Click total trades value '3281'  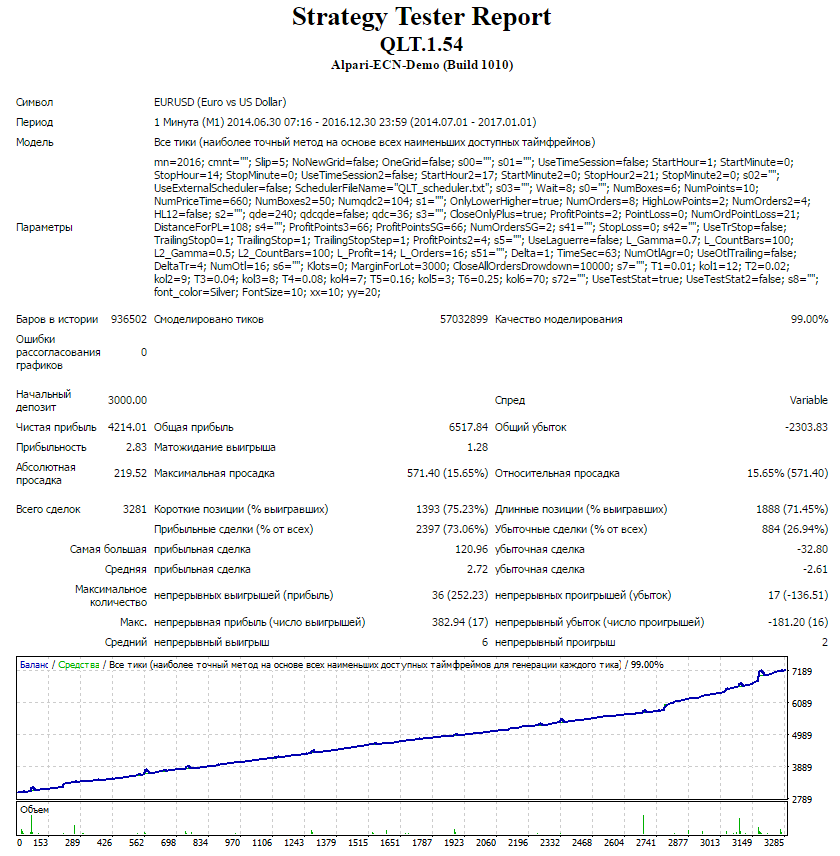coord(135,509)
